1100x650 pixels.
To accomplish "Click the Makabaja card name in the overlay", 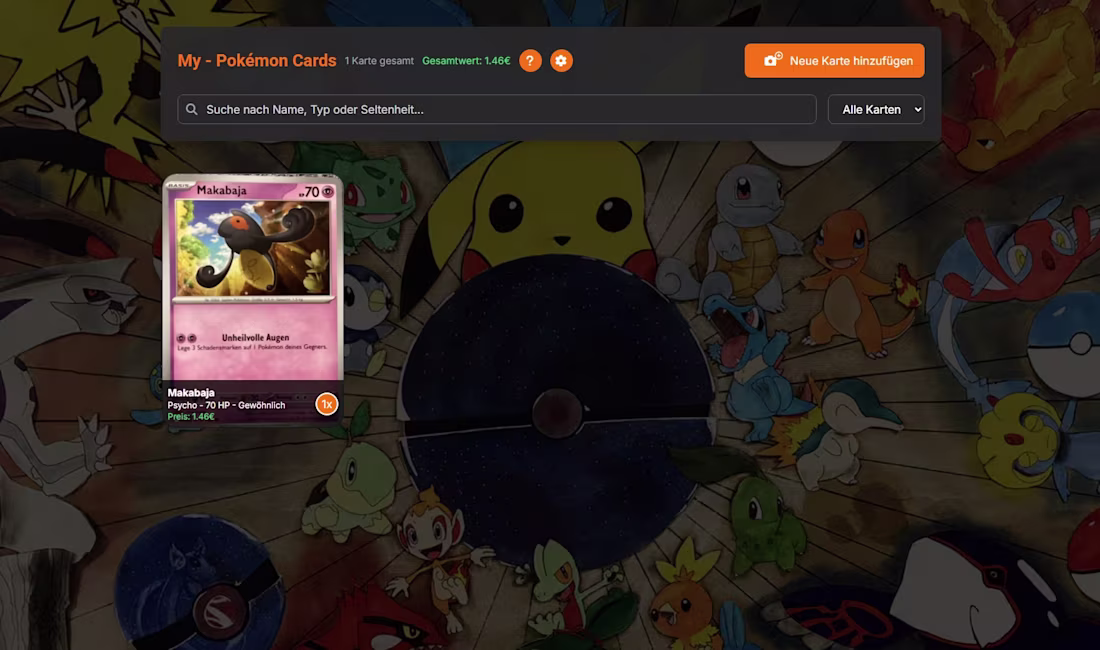I will click(190, 392).
